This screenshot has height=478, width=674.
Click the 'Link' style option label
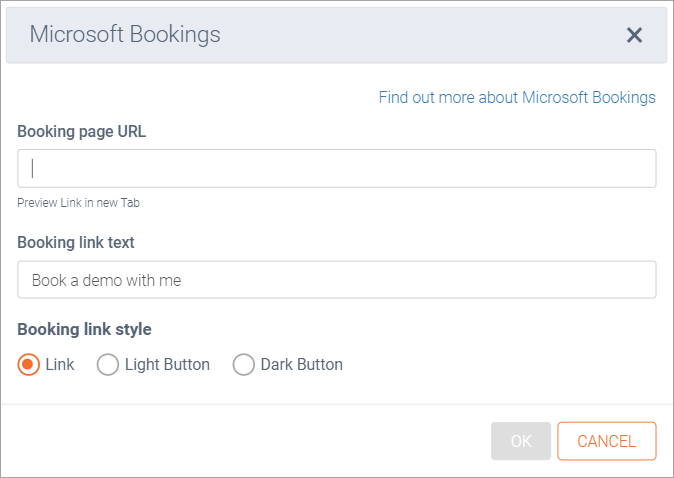(x=60, y=365)
